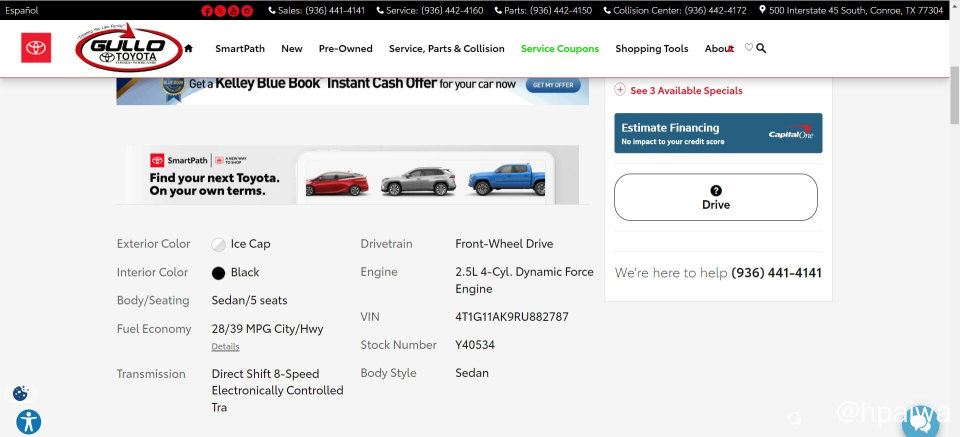
Task: Open the Pre-Owned menu
Action: [345, 48]
